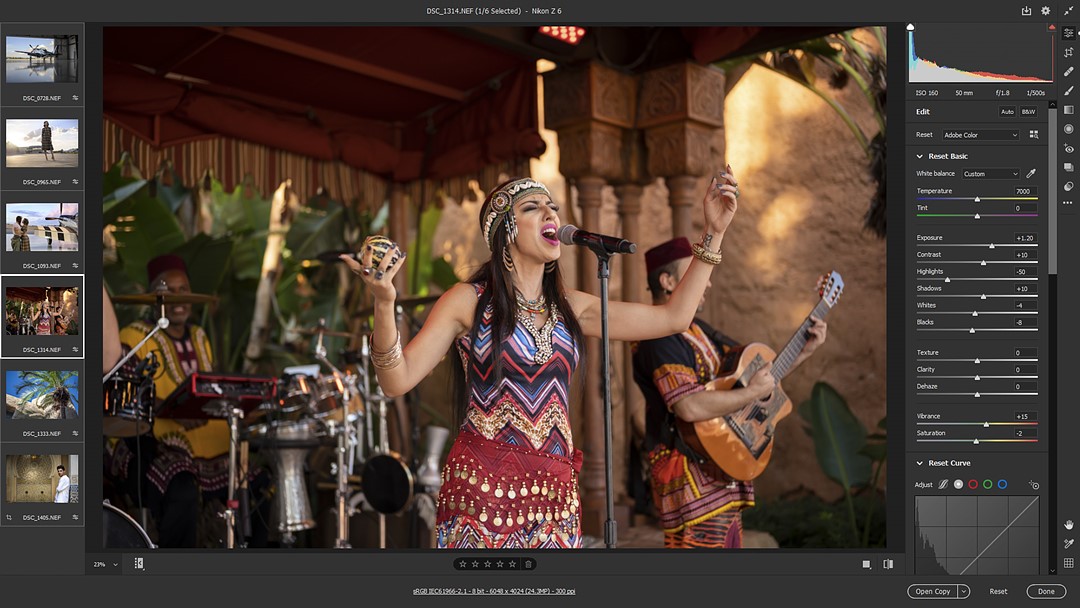Select the red channel curve circle

973,484
